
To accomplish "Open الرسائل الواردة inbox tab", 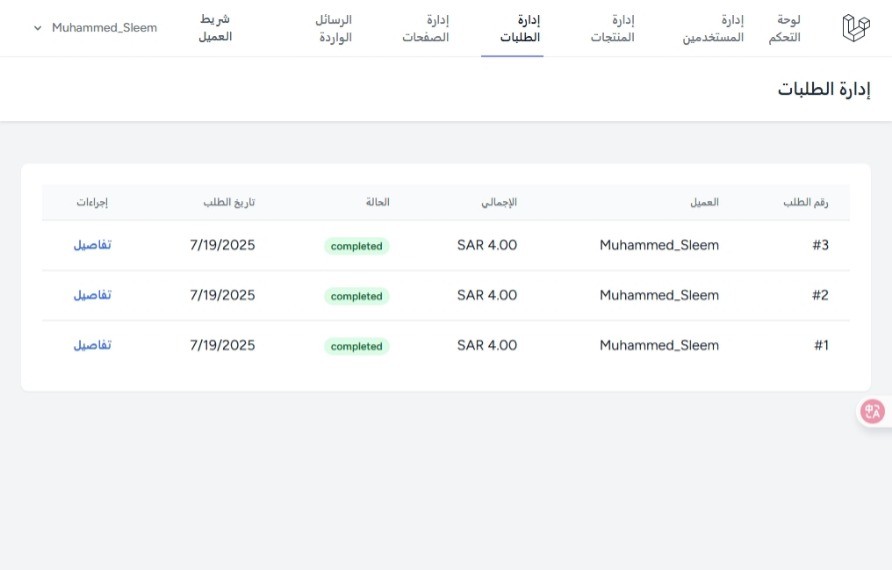I will click(334, 28).
